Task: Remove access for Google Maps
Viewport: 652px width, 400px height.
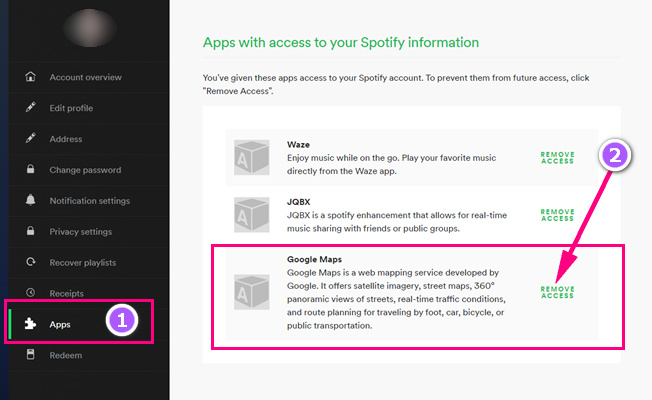Action: 557,292
